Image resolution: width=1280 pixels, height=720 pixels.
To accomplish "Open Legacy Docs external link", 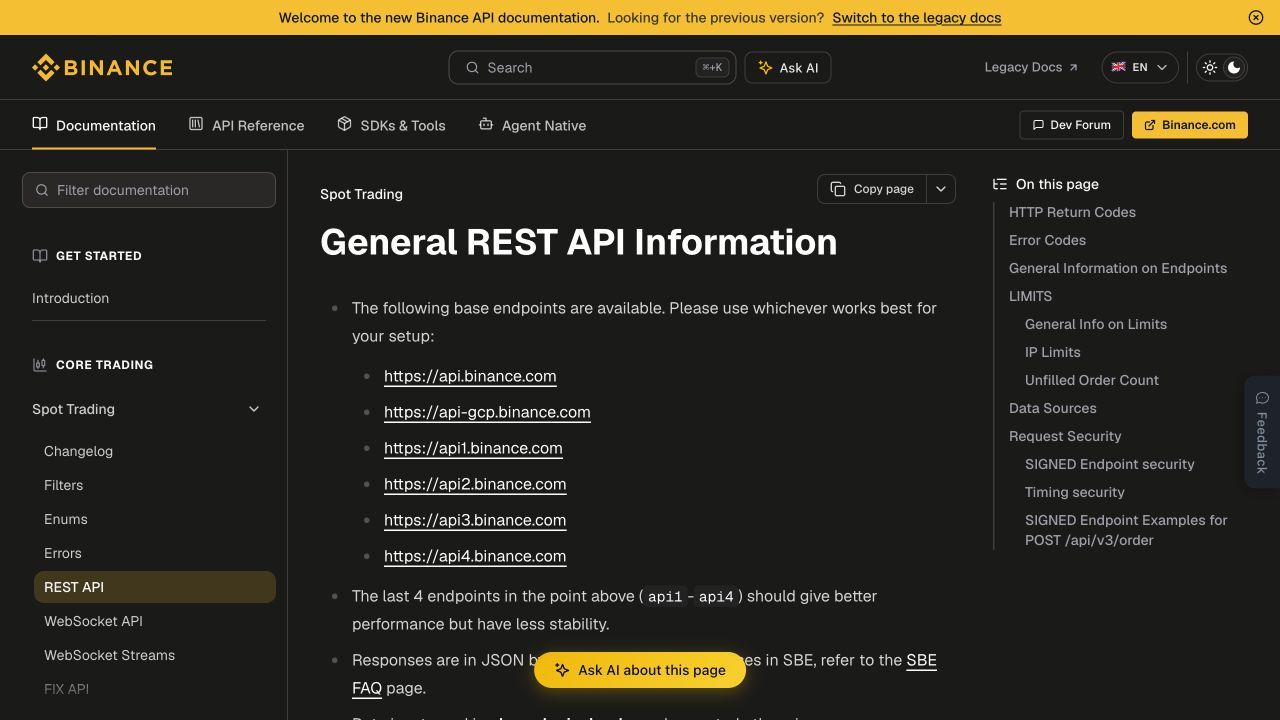I will click(x=1031, y=67).
